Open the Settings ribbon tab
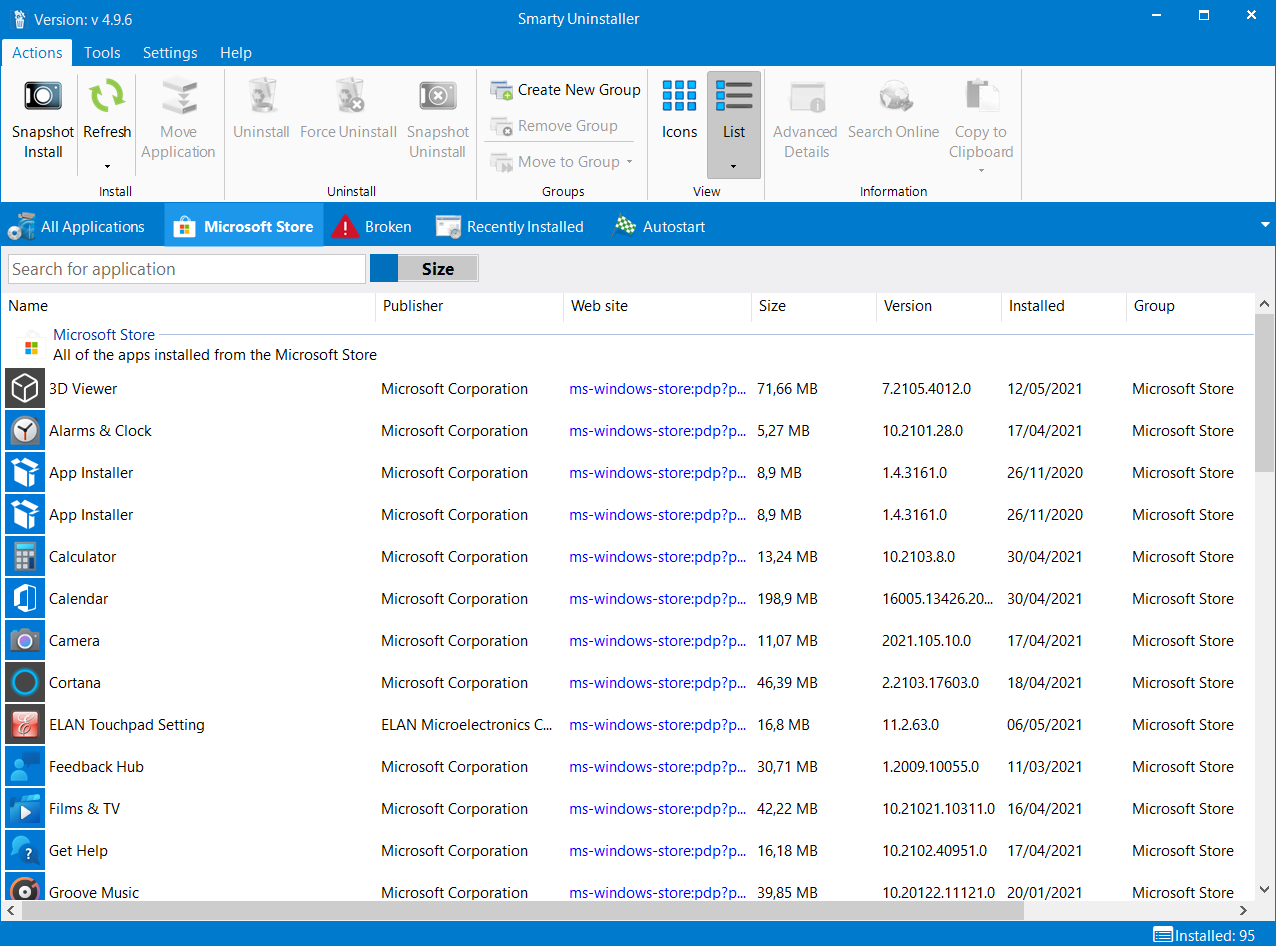1276x946 pixels. (x=170, y=53)
